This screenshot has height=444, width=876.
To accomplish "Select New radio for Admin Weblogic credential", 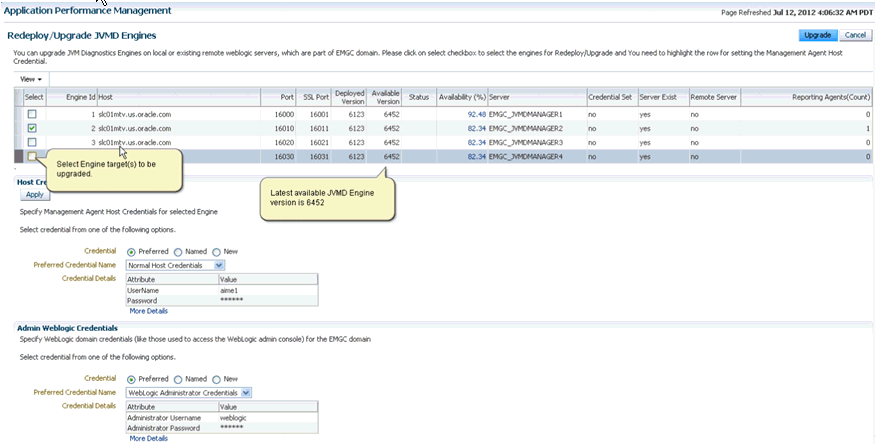I will tap(216, 379).
